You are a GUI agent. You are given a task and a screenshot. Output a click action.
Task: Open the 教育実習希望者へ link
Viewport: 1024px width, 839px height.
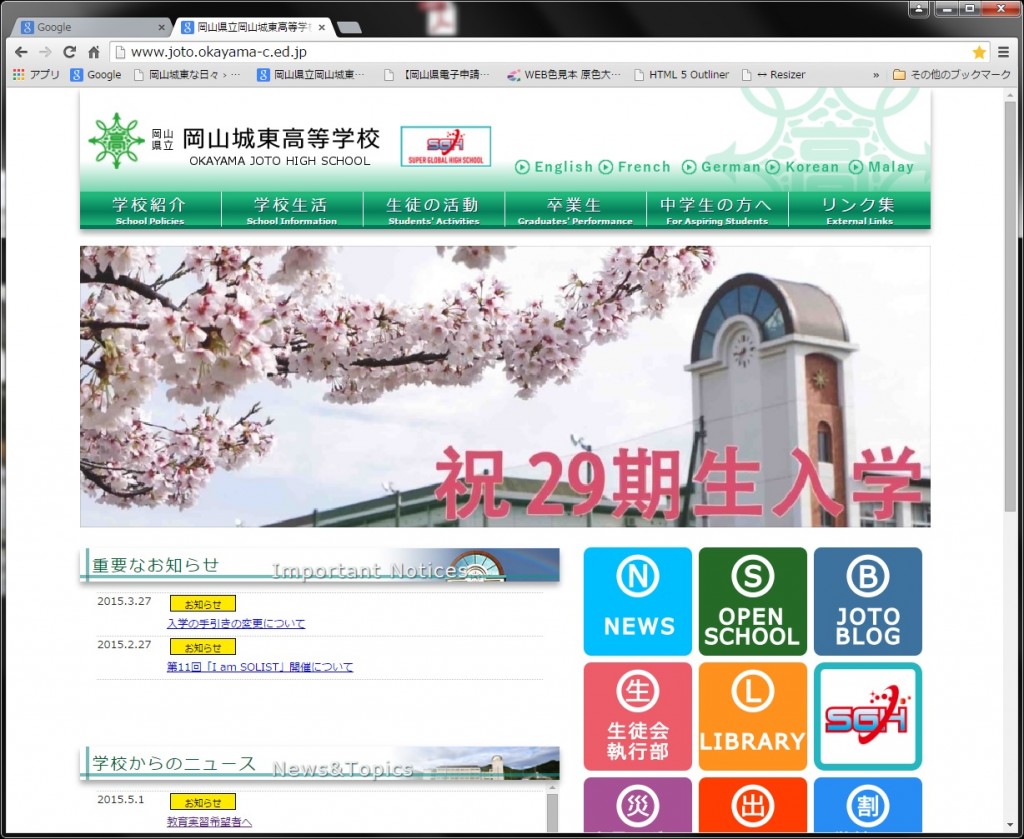[x=209, y=822]
